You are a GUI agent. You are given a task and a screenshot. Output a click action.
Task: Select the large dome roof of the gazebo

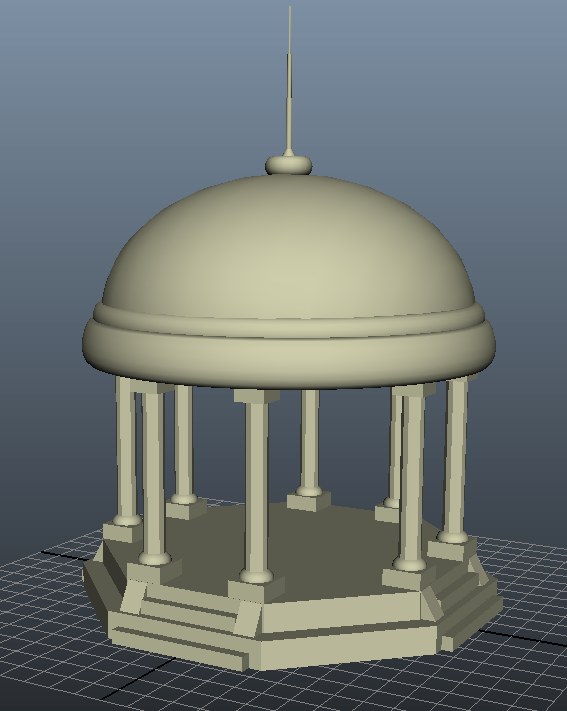289,245
